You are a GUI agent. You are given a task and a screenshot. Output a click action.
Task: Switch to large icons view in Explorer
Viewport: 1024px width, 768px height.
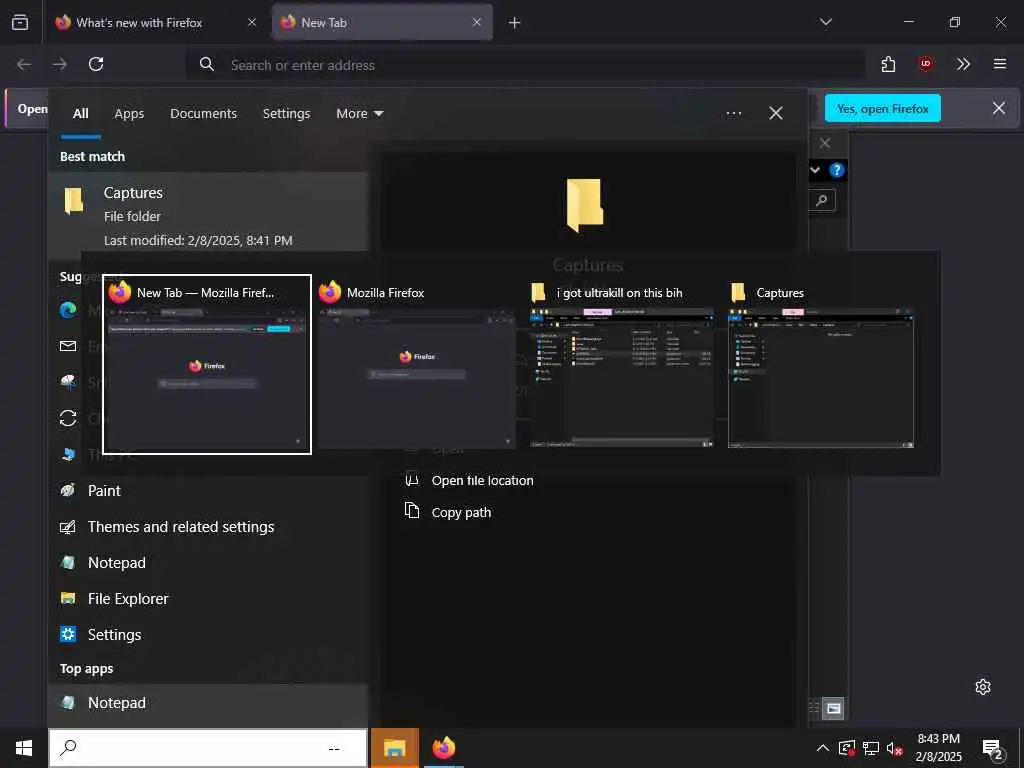click(x=833, y=709)
